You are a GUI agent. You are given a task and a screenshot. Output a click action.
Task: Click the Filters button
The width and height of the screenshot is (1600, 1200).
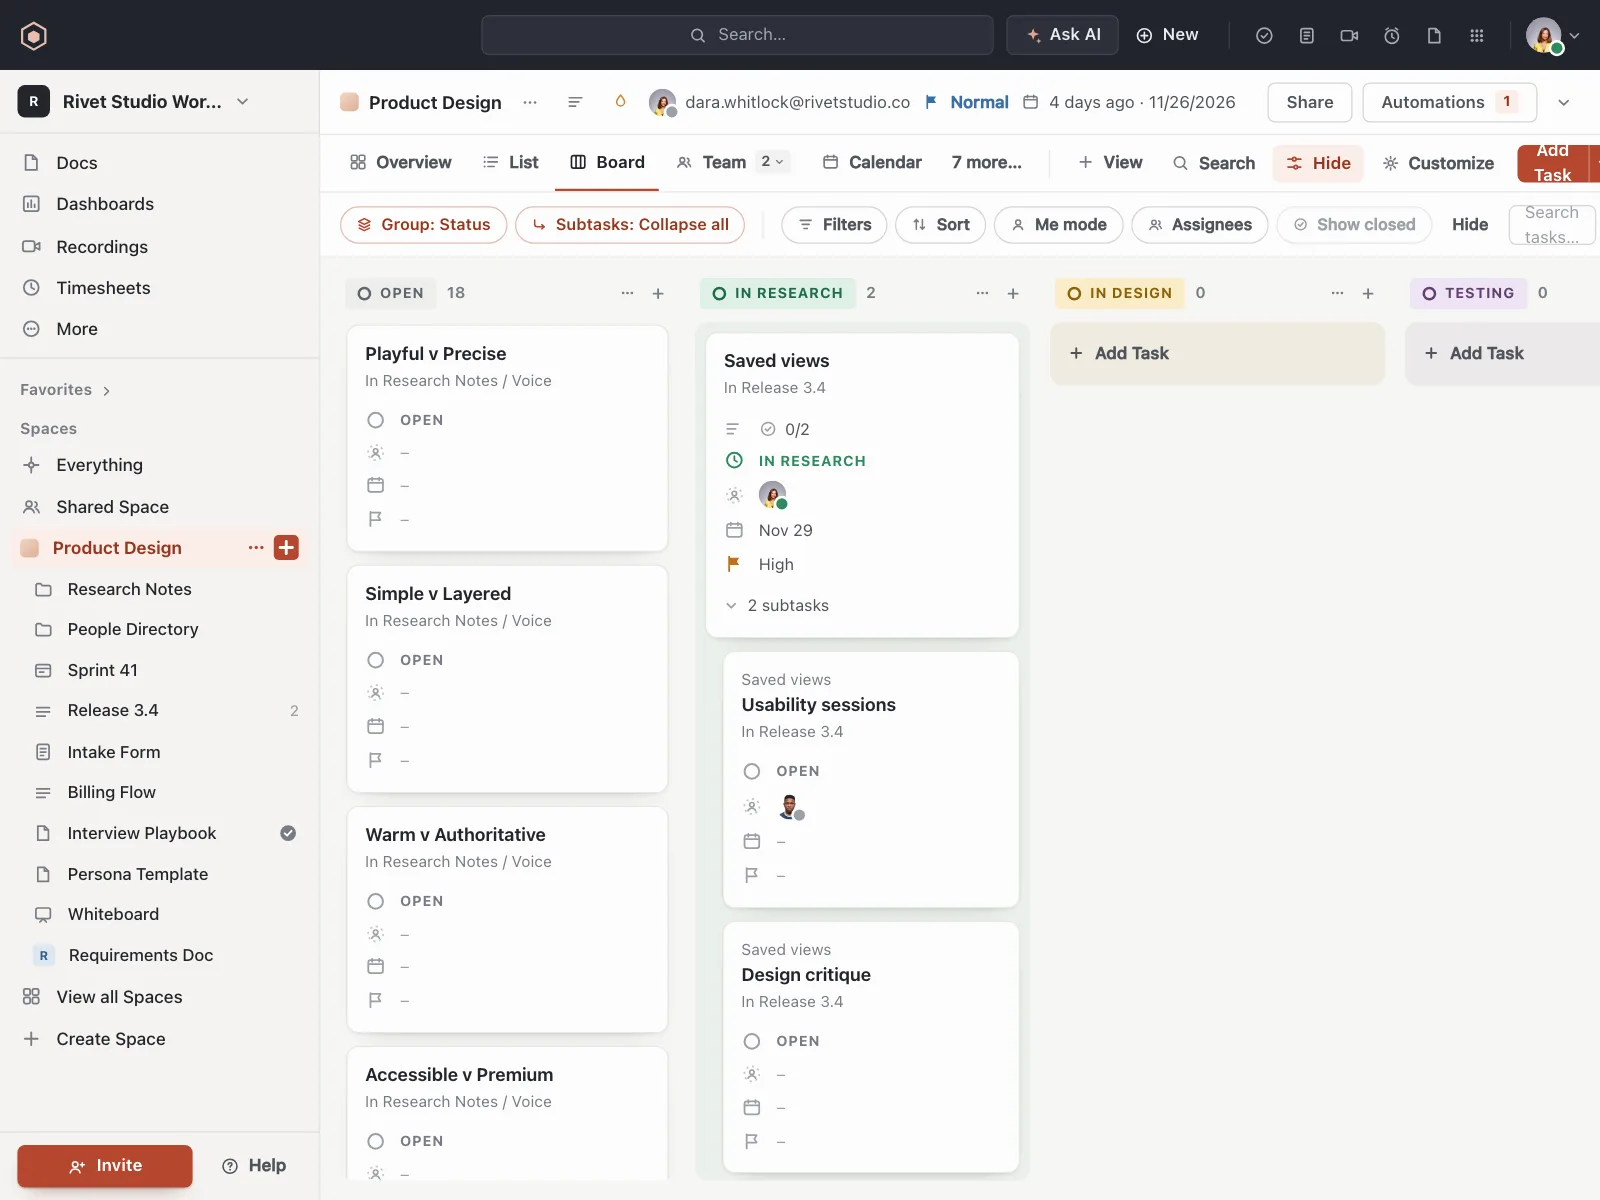(x=834, y=225)
